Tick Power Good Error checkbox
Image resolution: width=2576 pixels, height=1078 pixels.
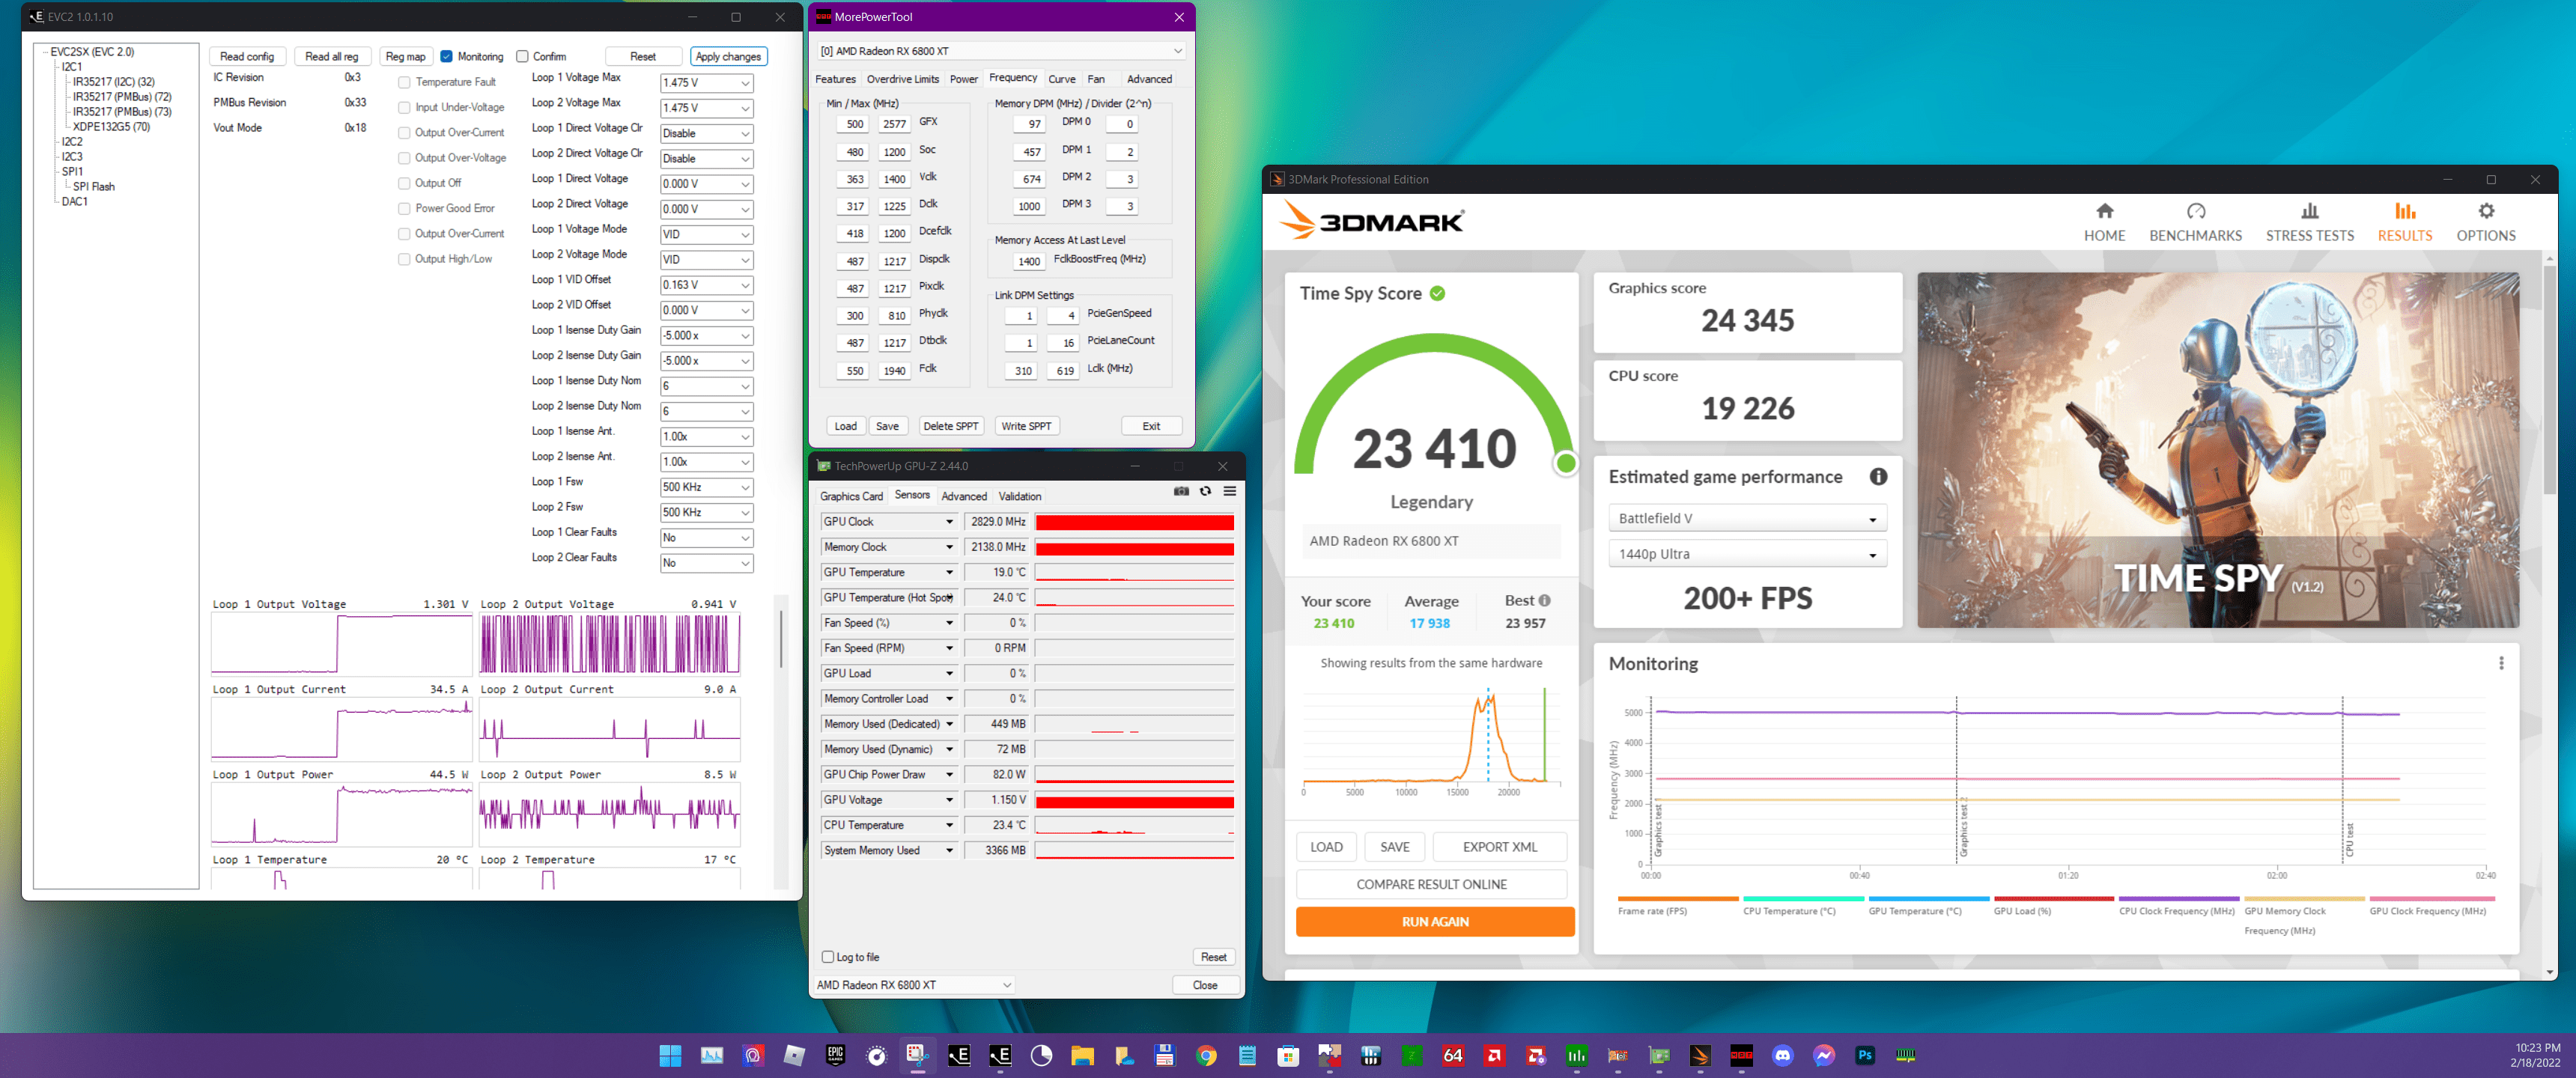404,208
